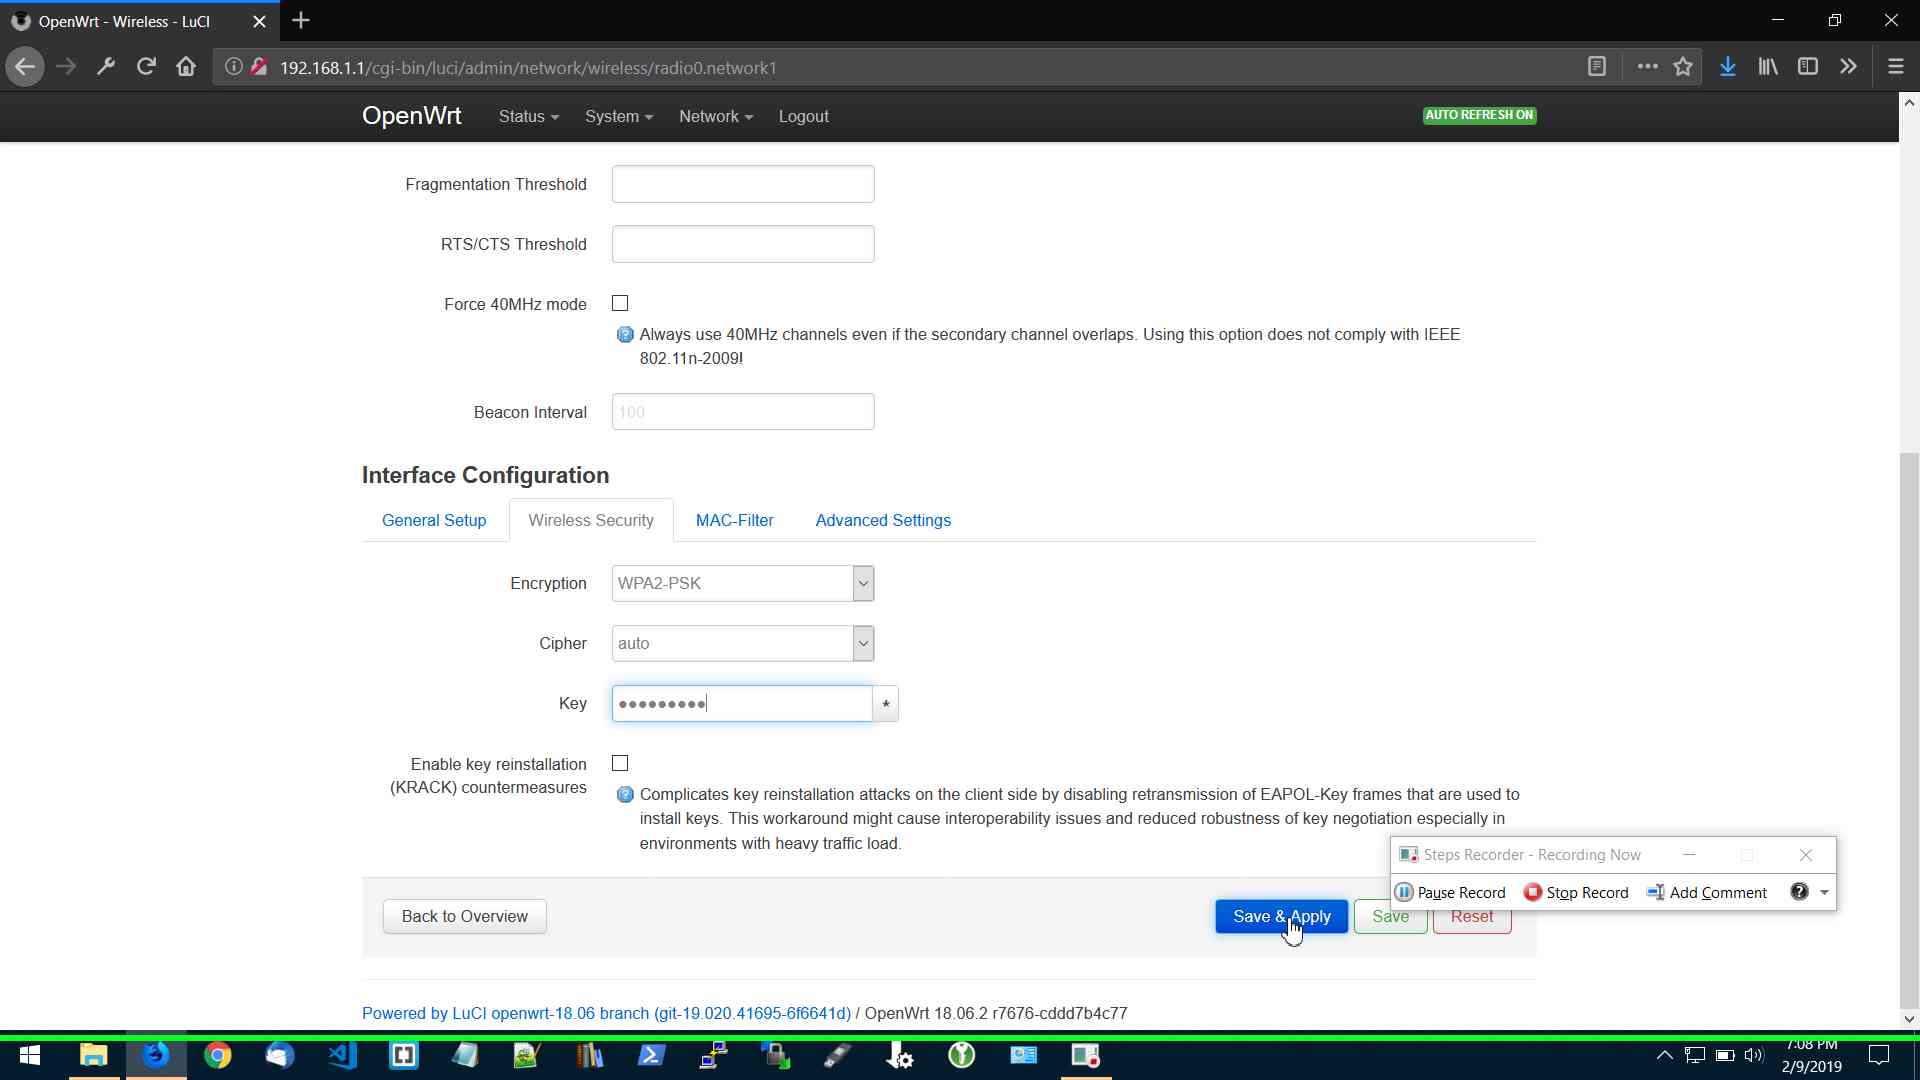Viewport: 1920px width, 1080px height.
Task: Enable Force 40MHz mode checkbox
Action: (x=620, y=303)
